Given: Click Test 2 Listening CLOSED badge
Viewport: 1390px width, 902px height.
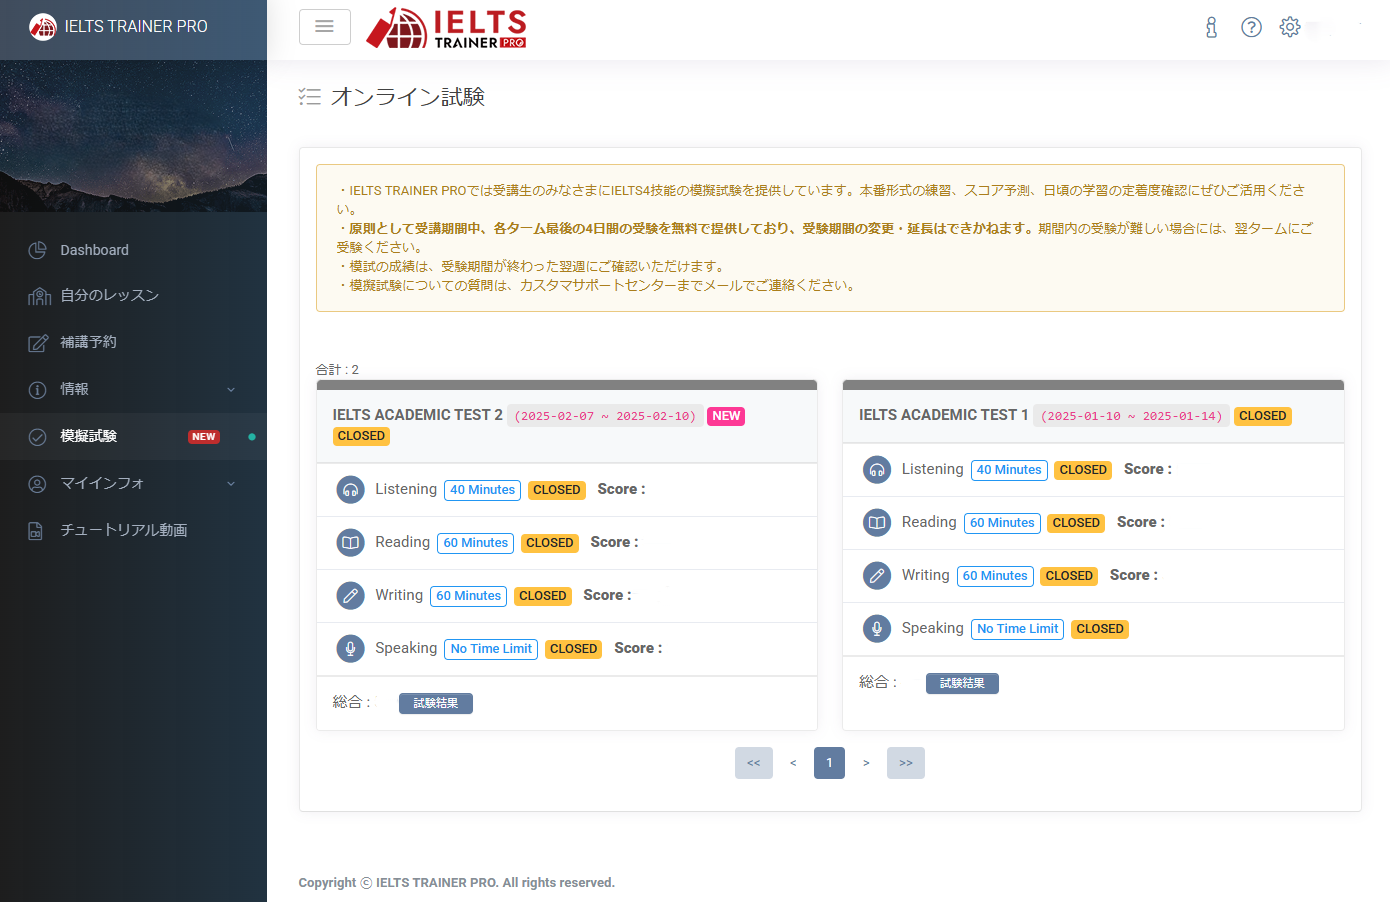Looking at the screenshot, I should click(x=557, y=490).
